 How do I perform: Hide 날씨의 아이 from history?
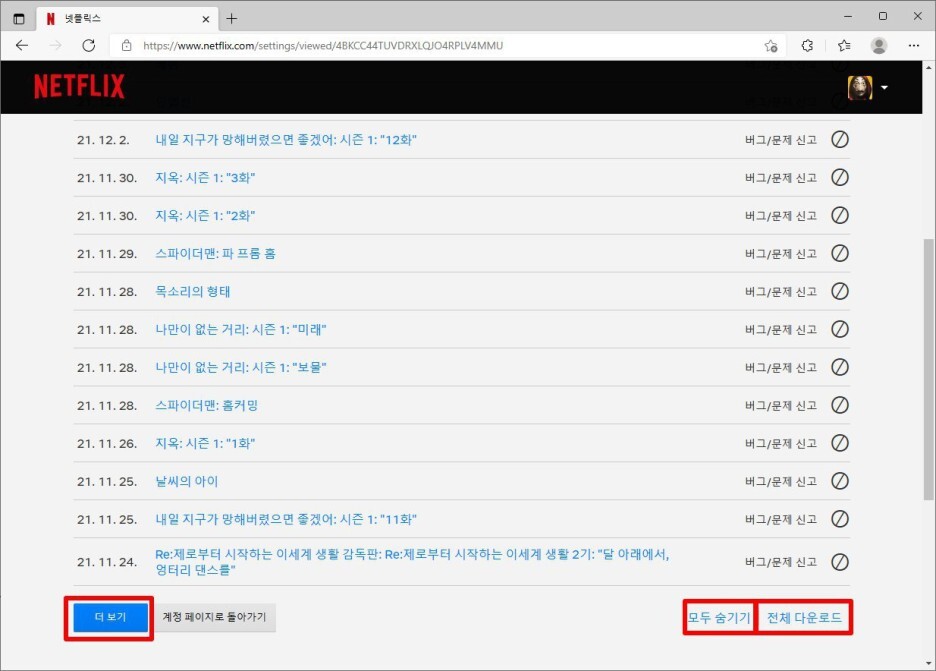(840, 481)
